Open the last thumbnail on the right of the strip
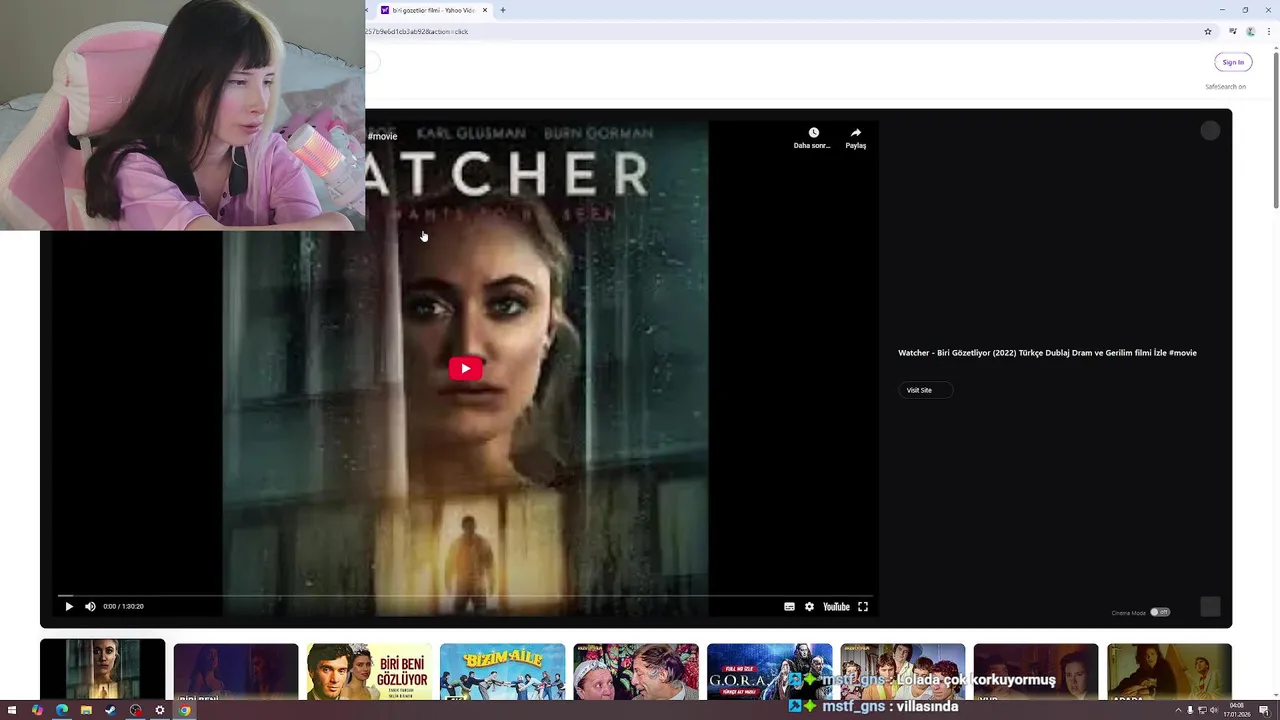This screenshot has width=1280, height=720. (x=1170, y=672)
